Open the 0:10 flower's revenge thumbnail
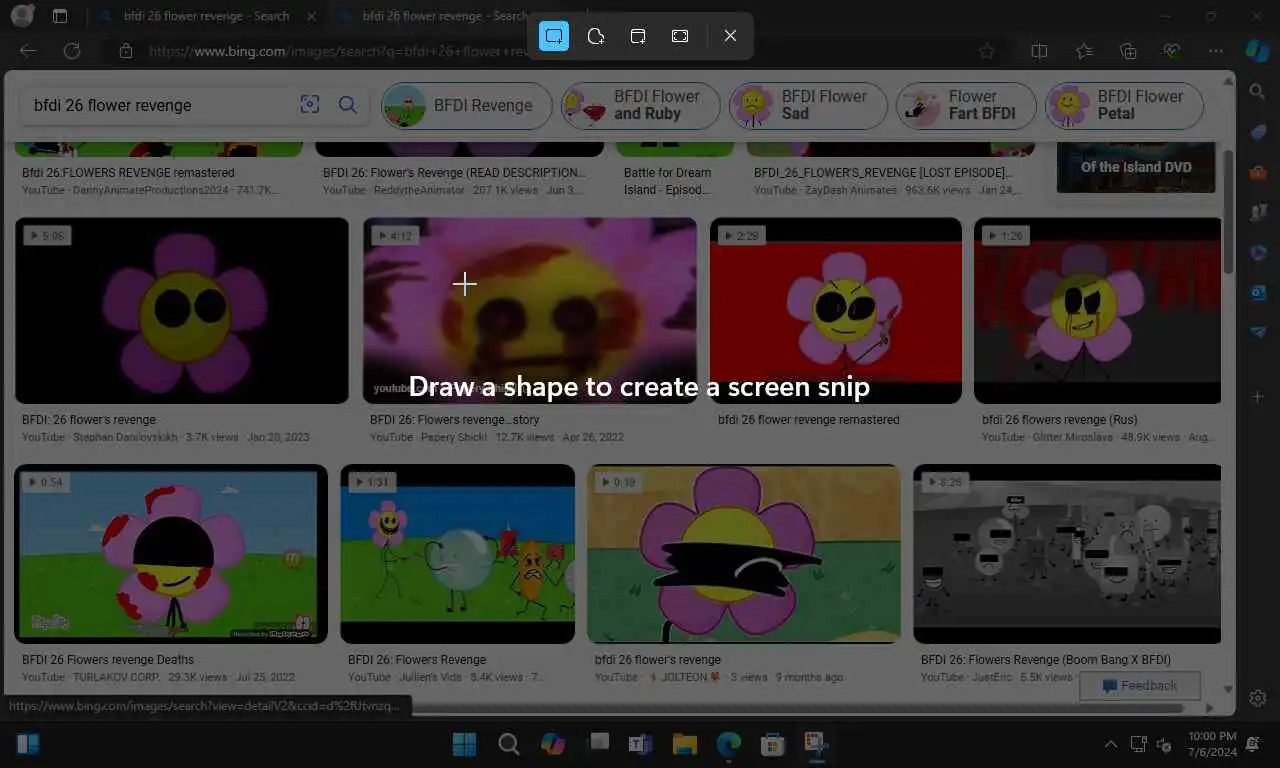 (x=744, y=554)
